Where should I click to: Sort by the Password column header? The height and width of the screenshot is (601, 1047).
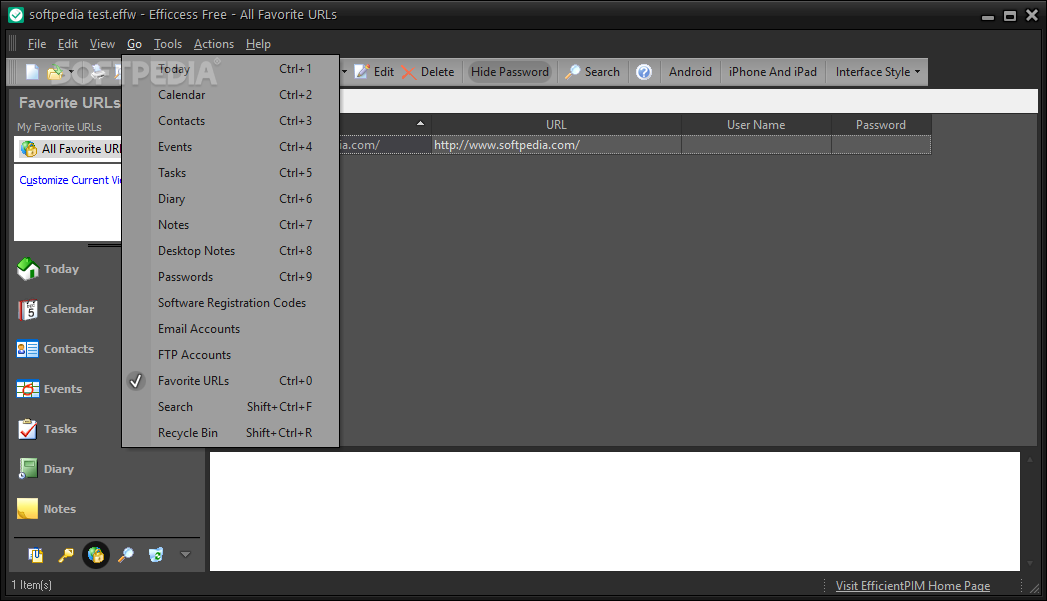pyautogui.click(x=881, y=125)
